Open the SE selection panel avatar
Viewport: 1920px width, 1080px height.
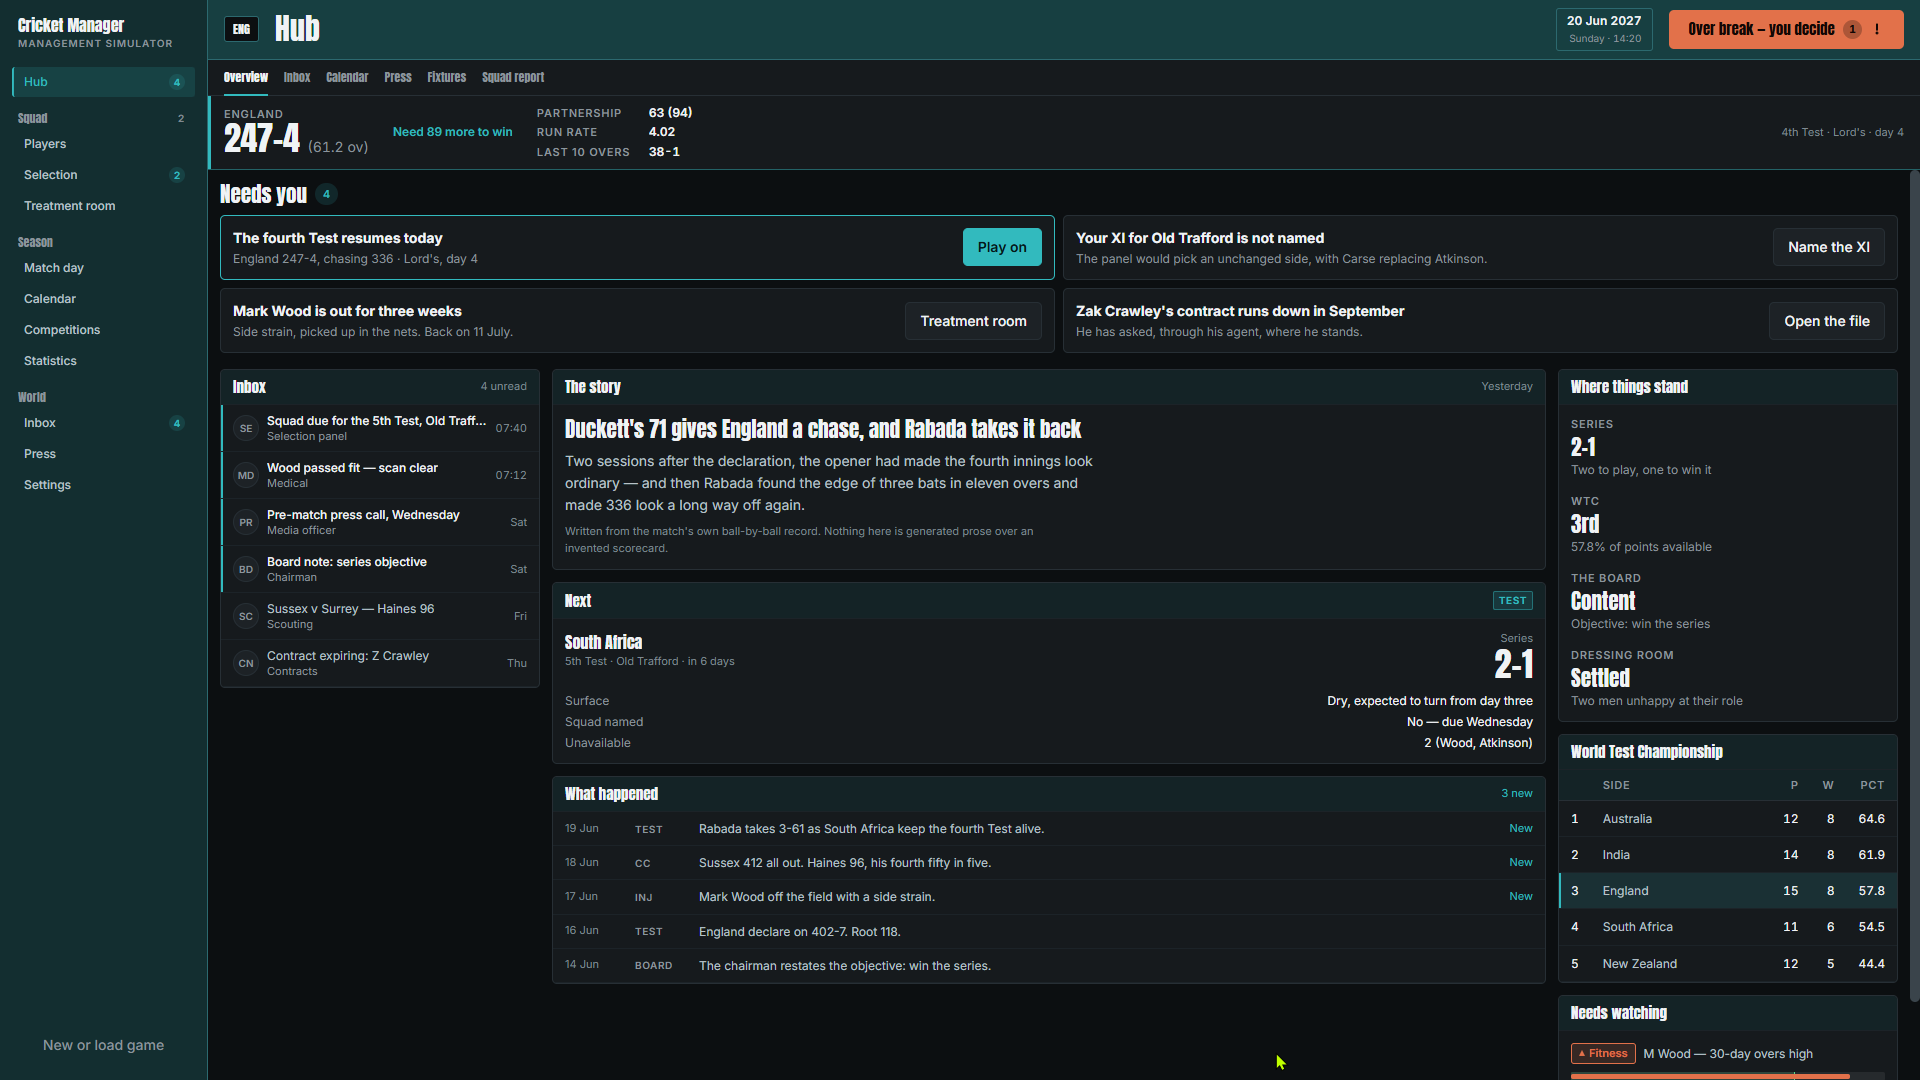tap(246, 428)
